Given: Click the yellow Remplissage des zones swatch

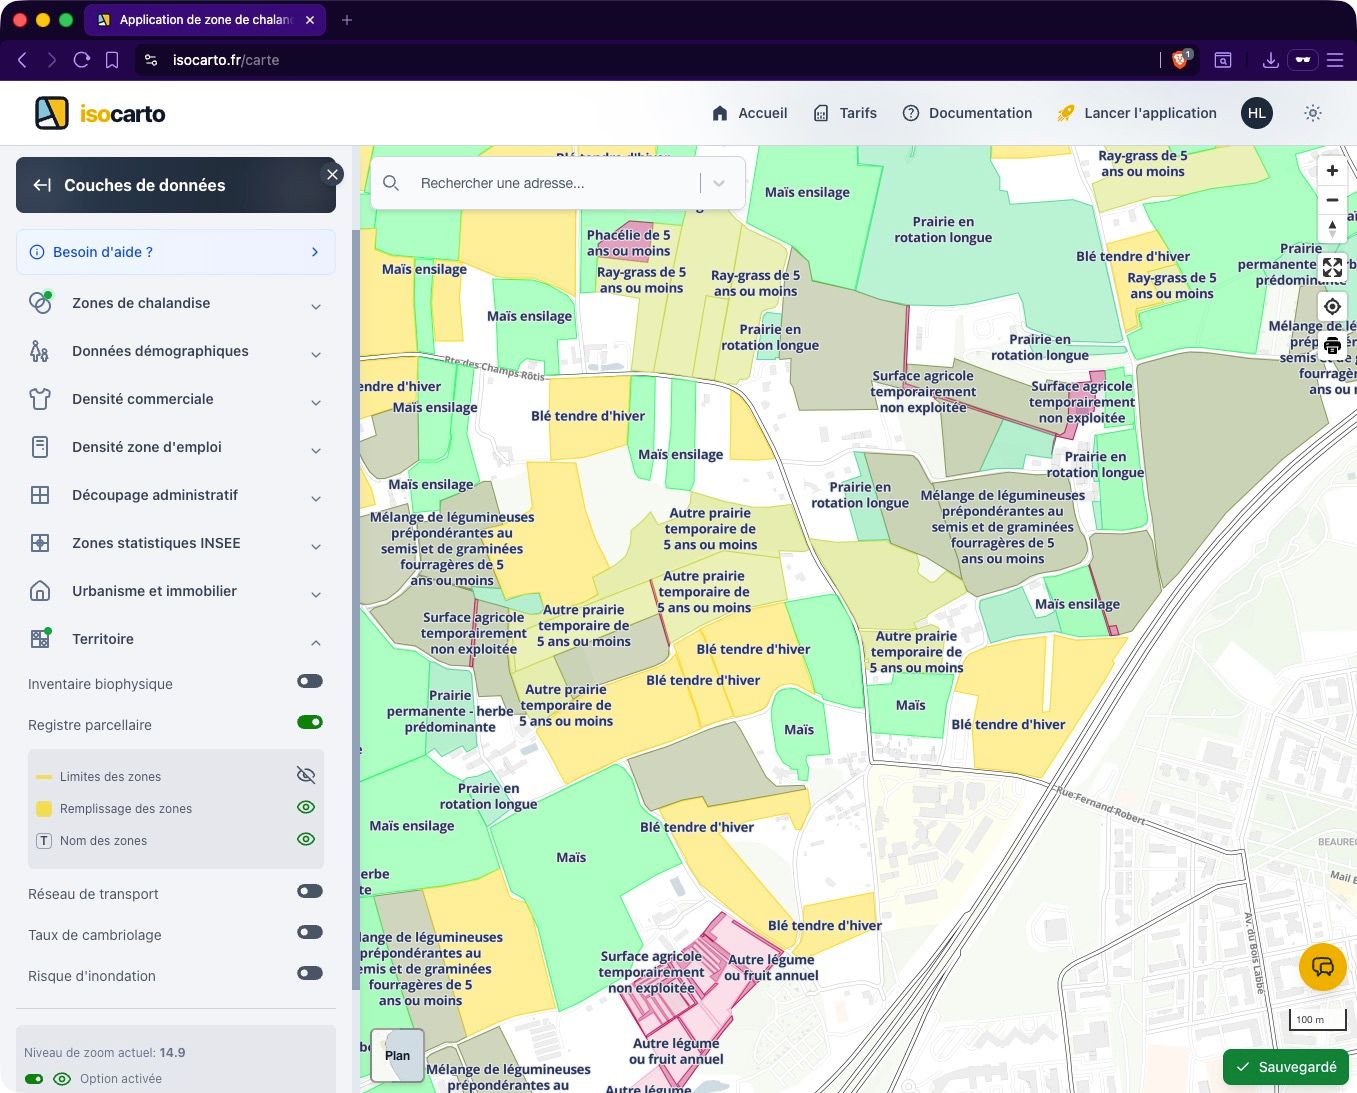Looking at the screenshot, I should (x=44, y=808).
